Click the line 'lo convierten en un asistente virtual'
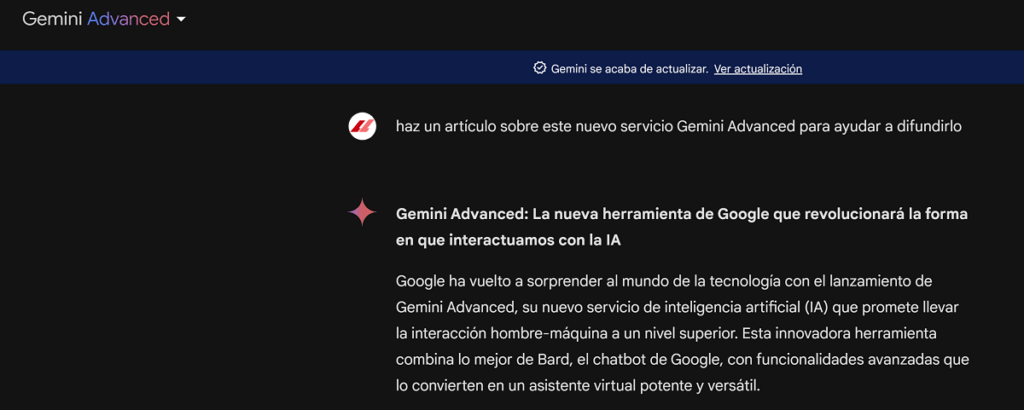The width and height of the screenshot is (1024, 410). [578, 386]
